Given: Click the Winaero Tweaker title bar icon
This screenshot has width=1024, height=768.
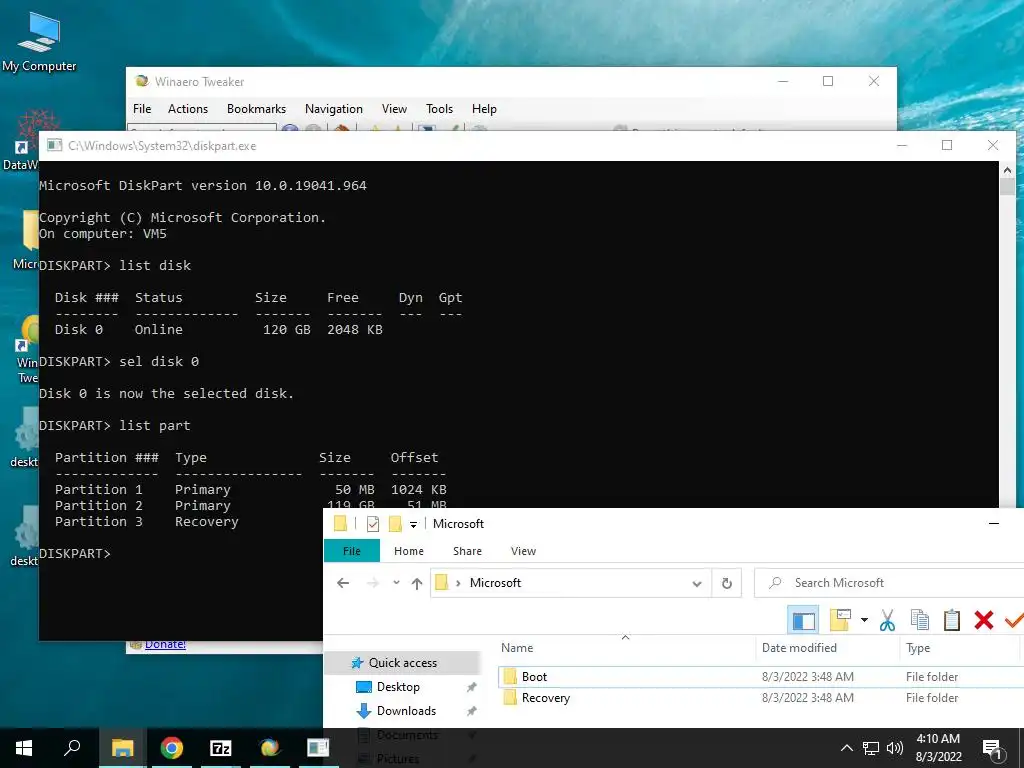Looking at the screenshot, I should pos(142,81).
